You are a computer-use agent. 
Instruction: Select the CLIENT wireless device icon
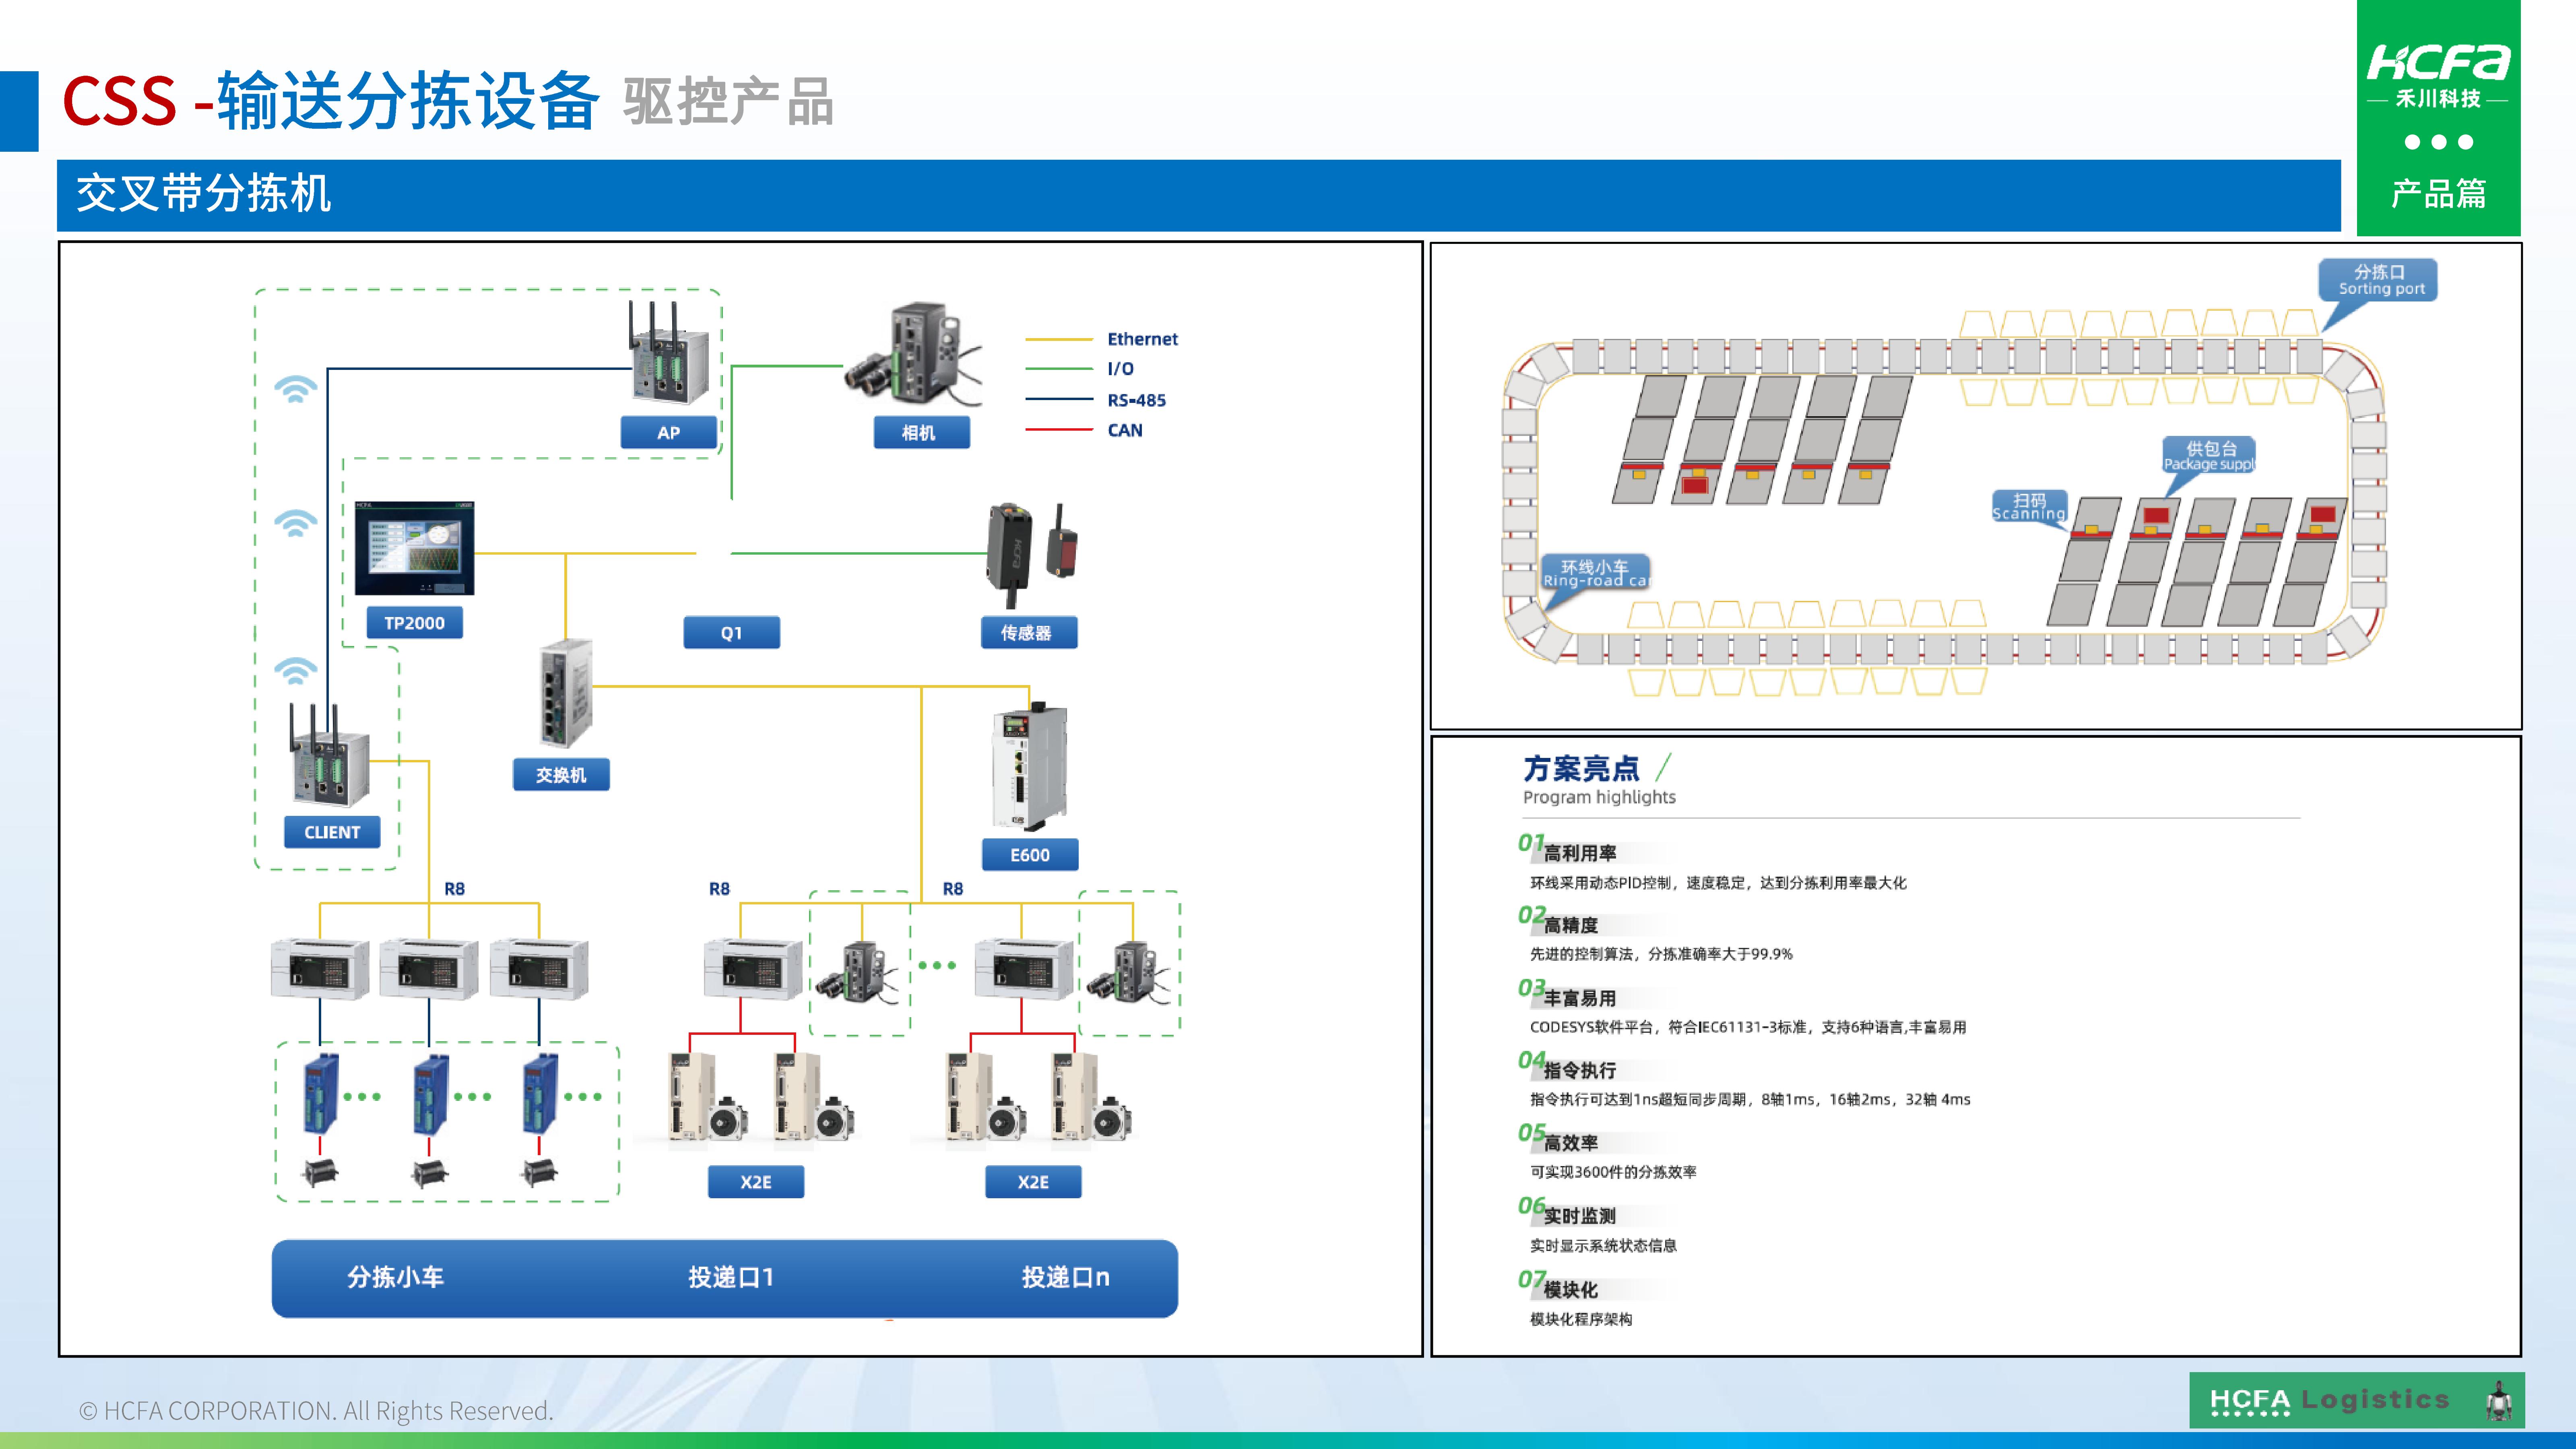[x=330, y=770]
